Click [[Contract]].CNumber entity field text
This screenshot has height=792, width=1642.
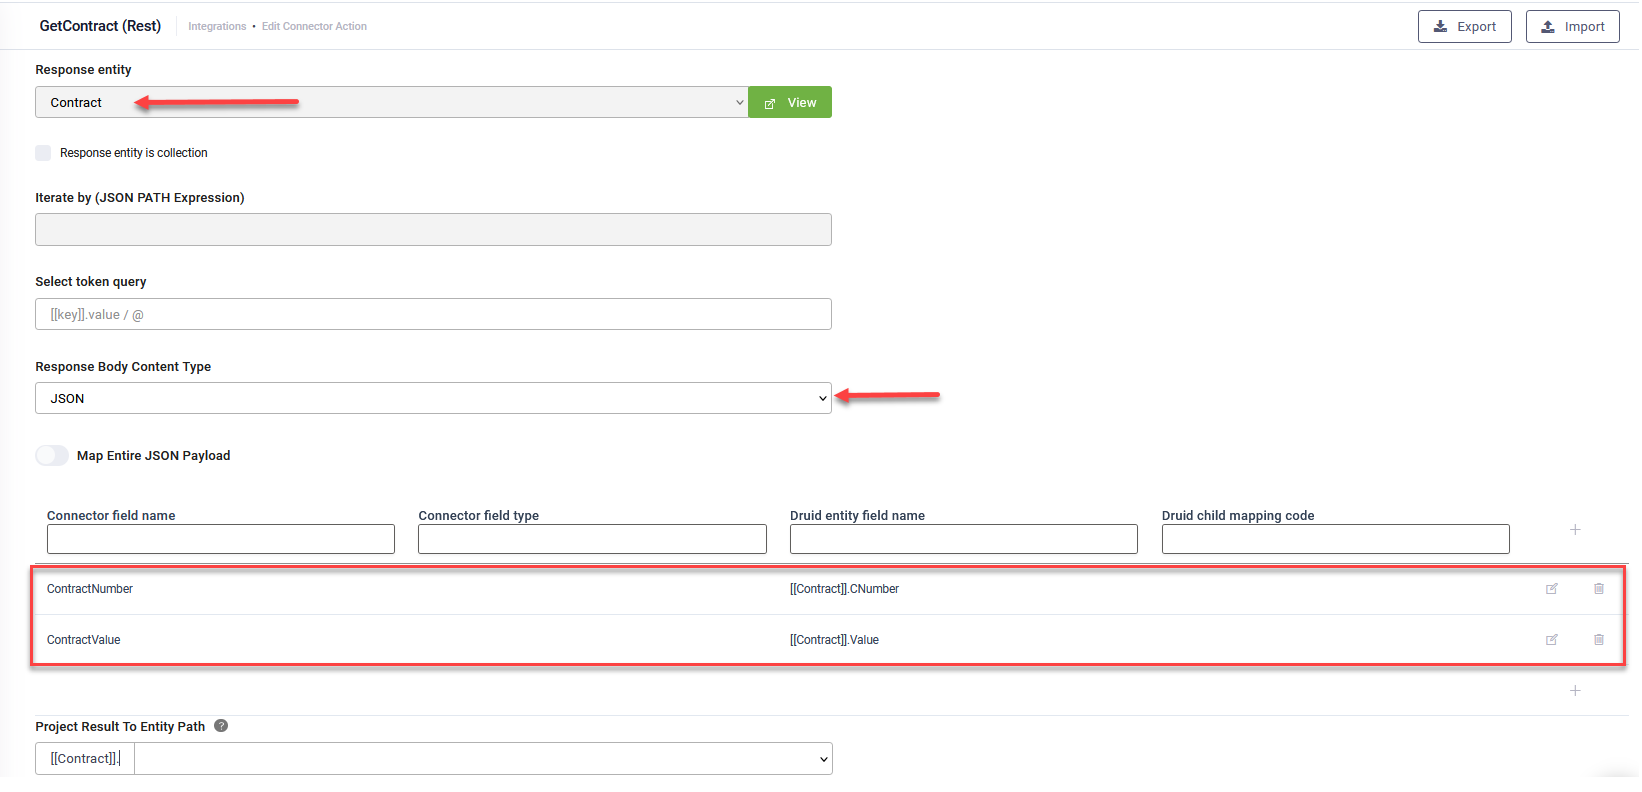pyautogui.click(x=844, y=589)
